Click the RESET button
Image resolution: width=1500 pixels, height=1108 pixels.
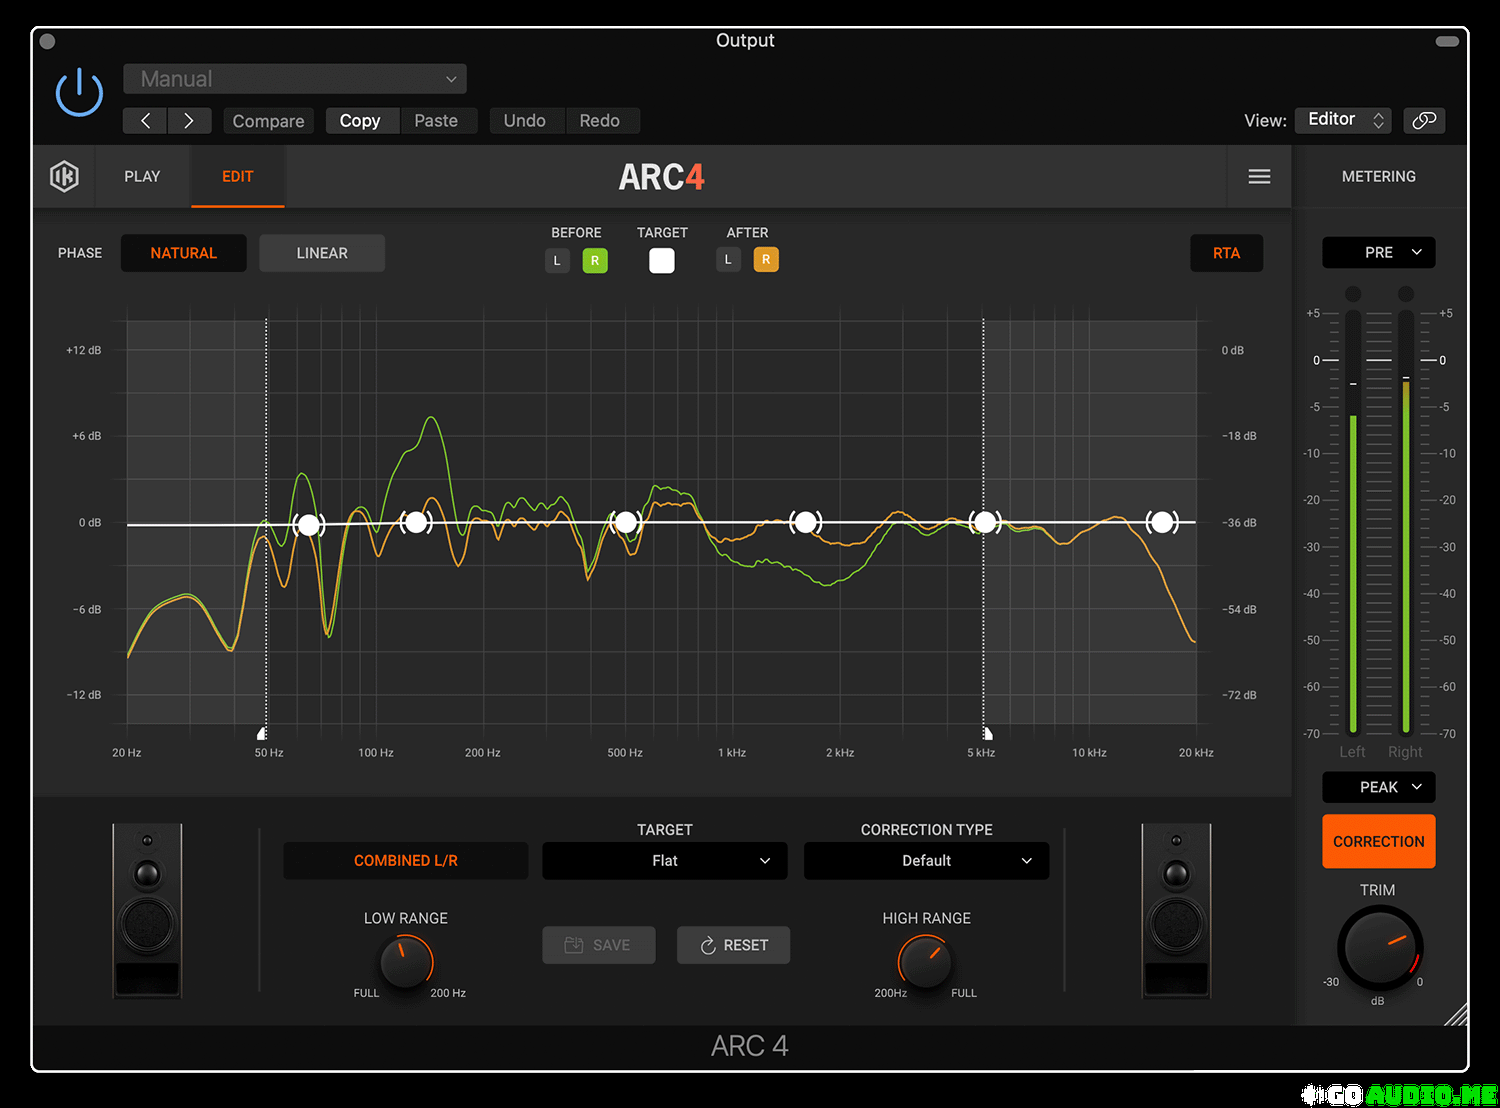pyautogui.click(x=734, y=945)
